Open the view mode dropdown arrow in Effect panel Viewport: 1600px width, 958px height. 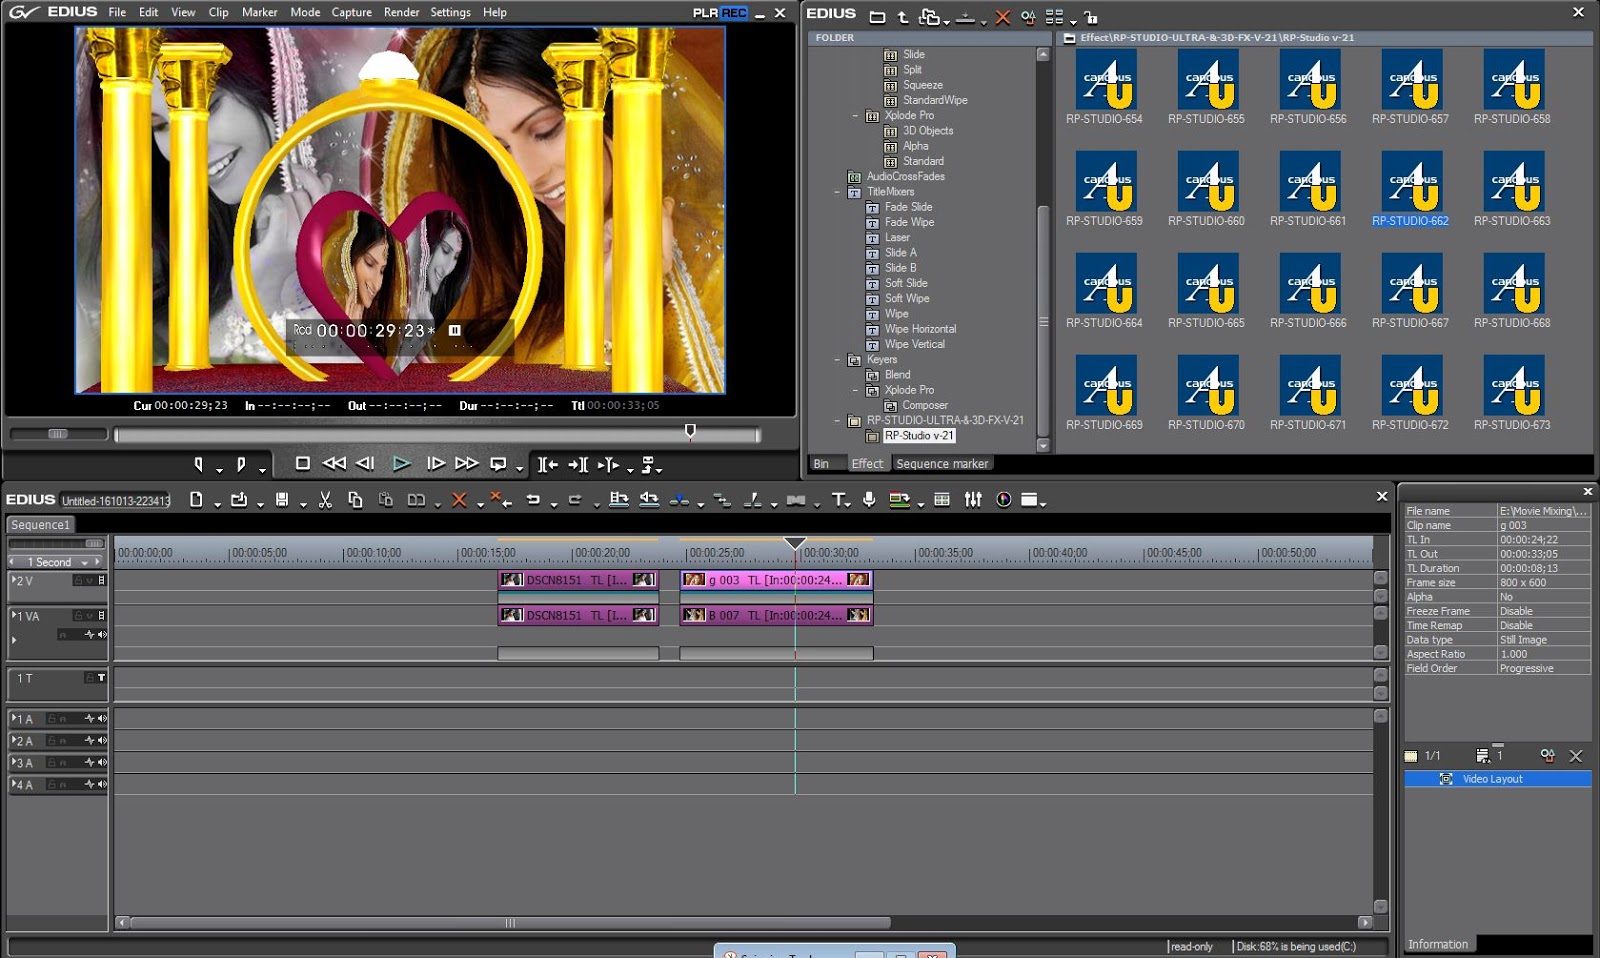(x=1073, y=21)
